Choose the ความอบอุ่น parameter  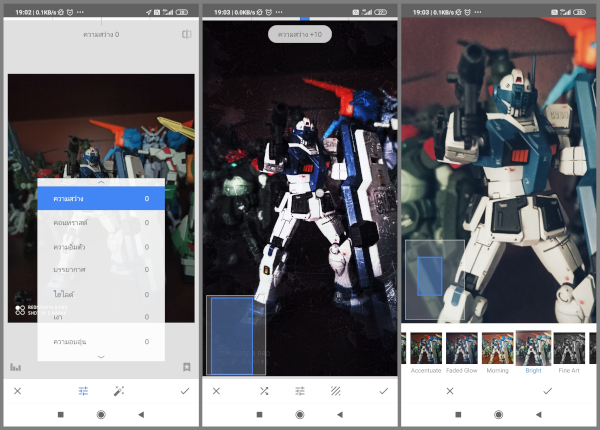tap(101, 342)
